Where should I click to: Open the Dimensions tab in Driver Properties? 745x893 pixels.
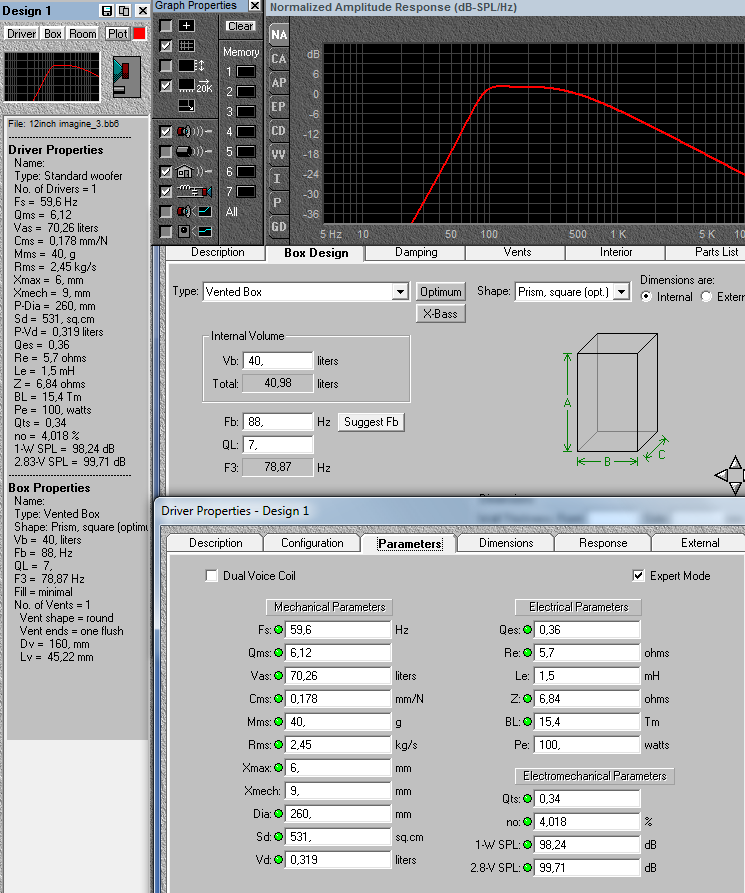[506, 543]
